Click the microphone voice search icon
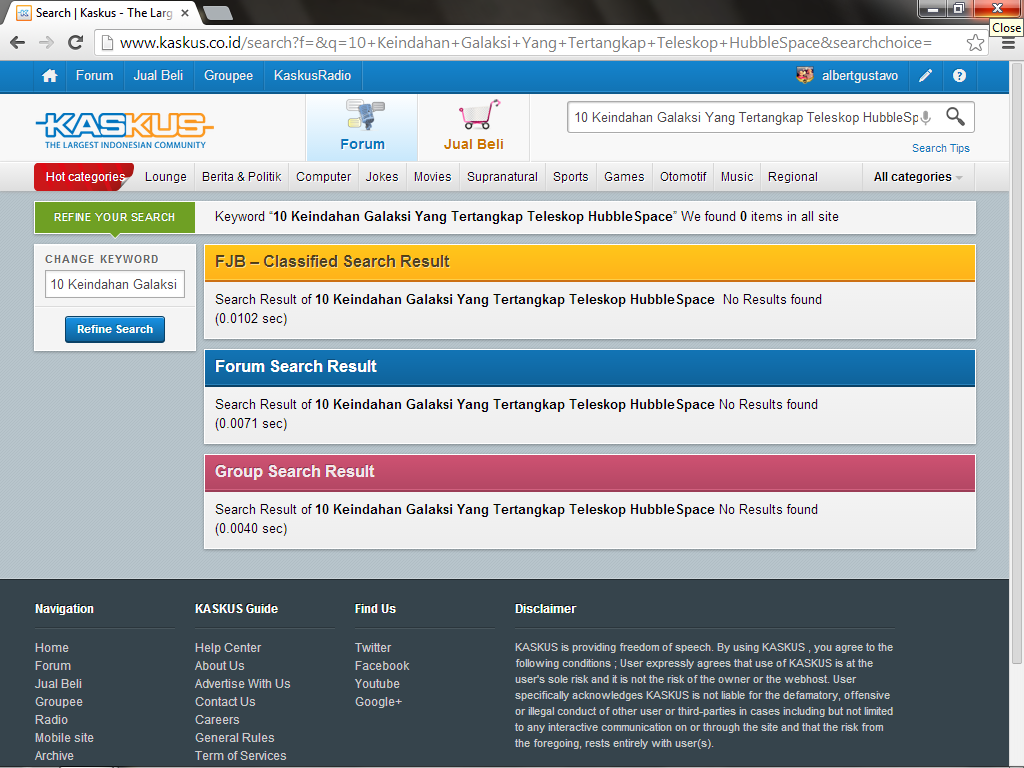 [x=925, y=118]
